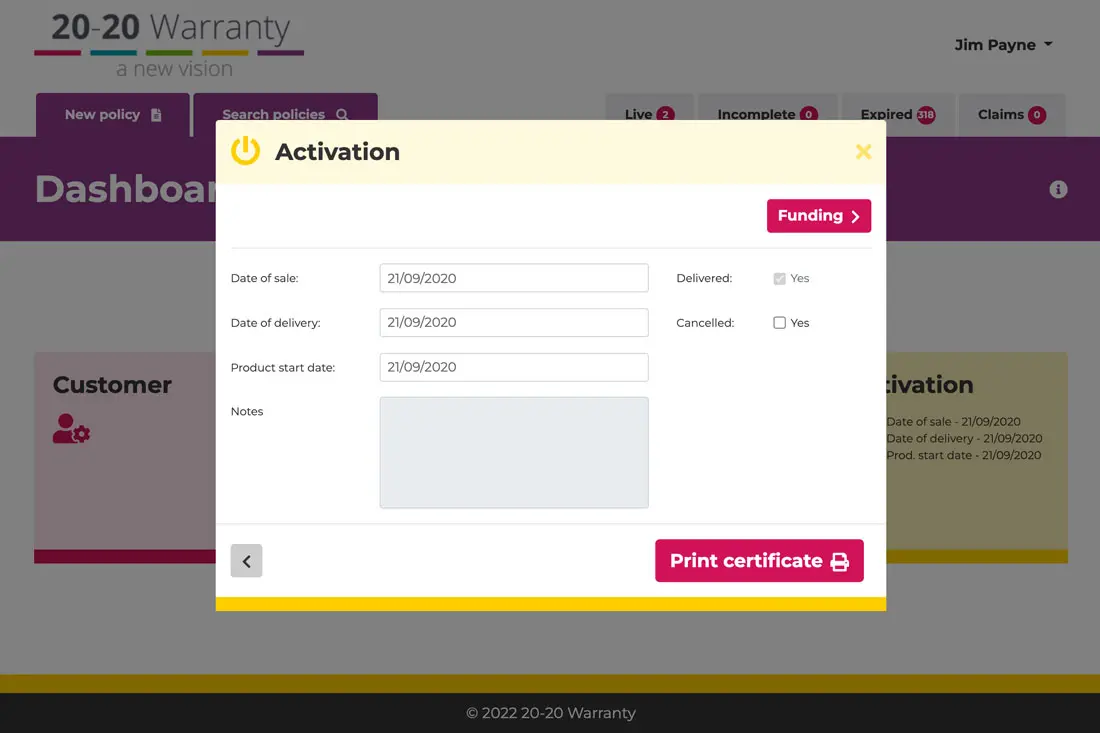Close the Activation dialog with the X
Screen dimensions: 1100x733
point(863,152)
